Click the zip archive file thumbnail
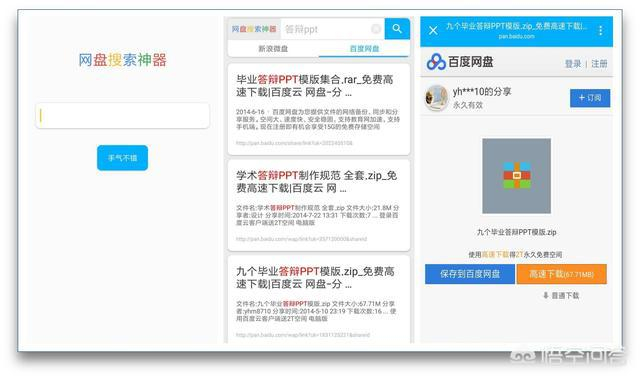The height and width of the screenshot is (378, 640). [516, 176]
